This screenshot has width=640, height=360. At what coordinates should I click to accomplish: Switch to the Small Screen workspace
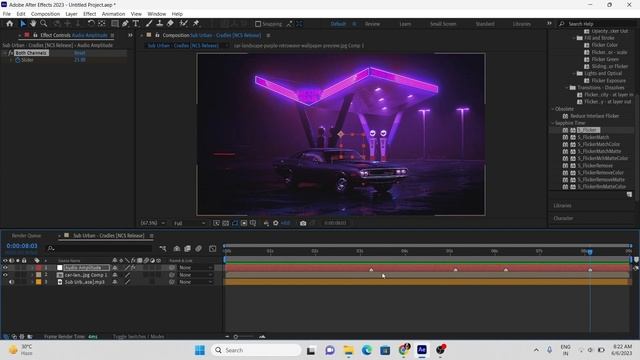pos(443,24)
